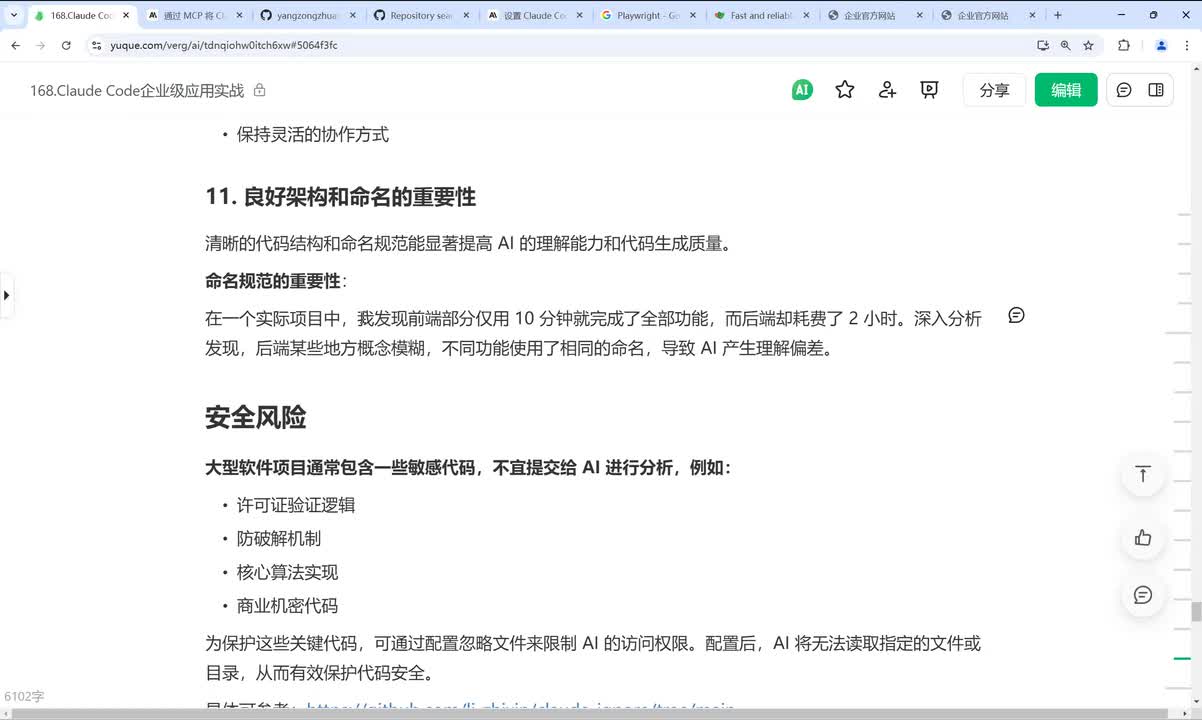Open the add collaborator icon
Viewport: 1202px width, 720px height.
(887, 90)
